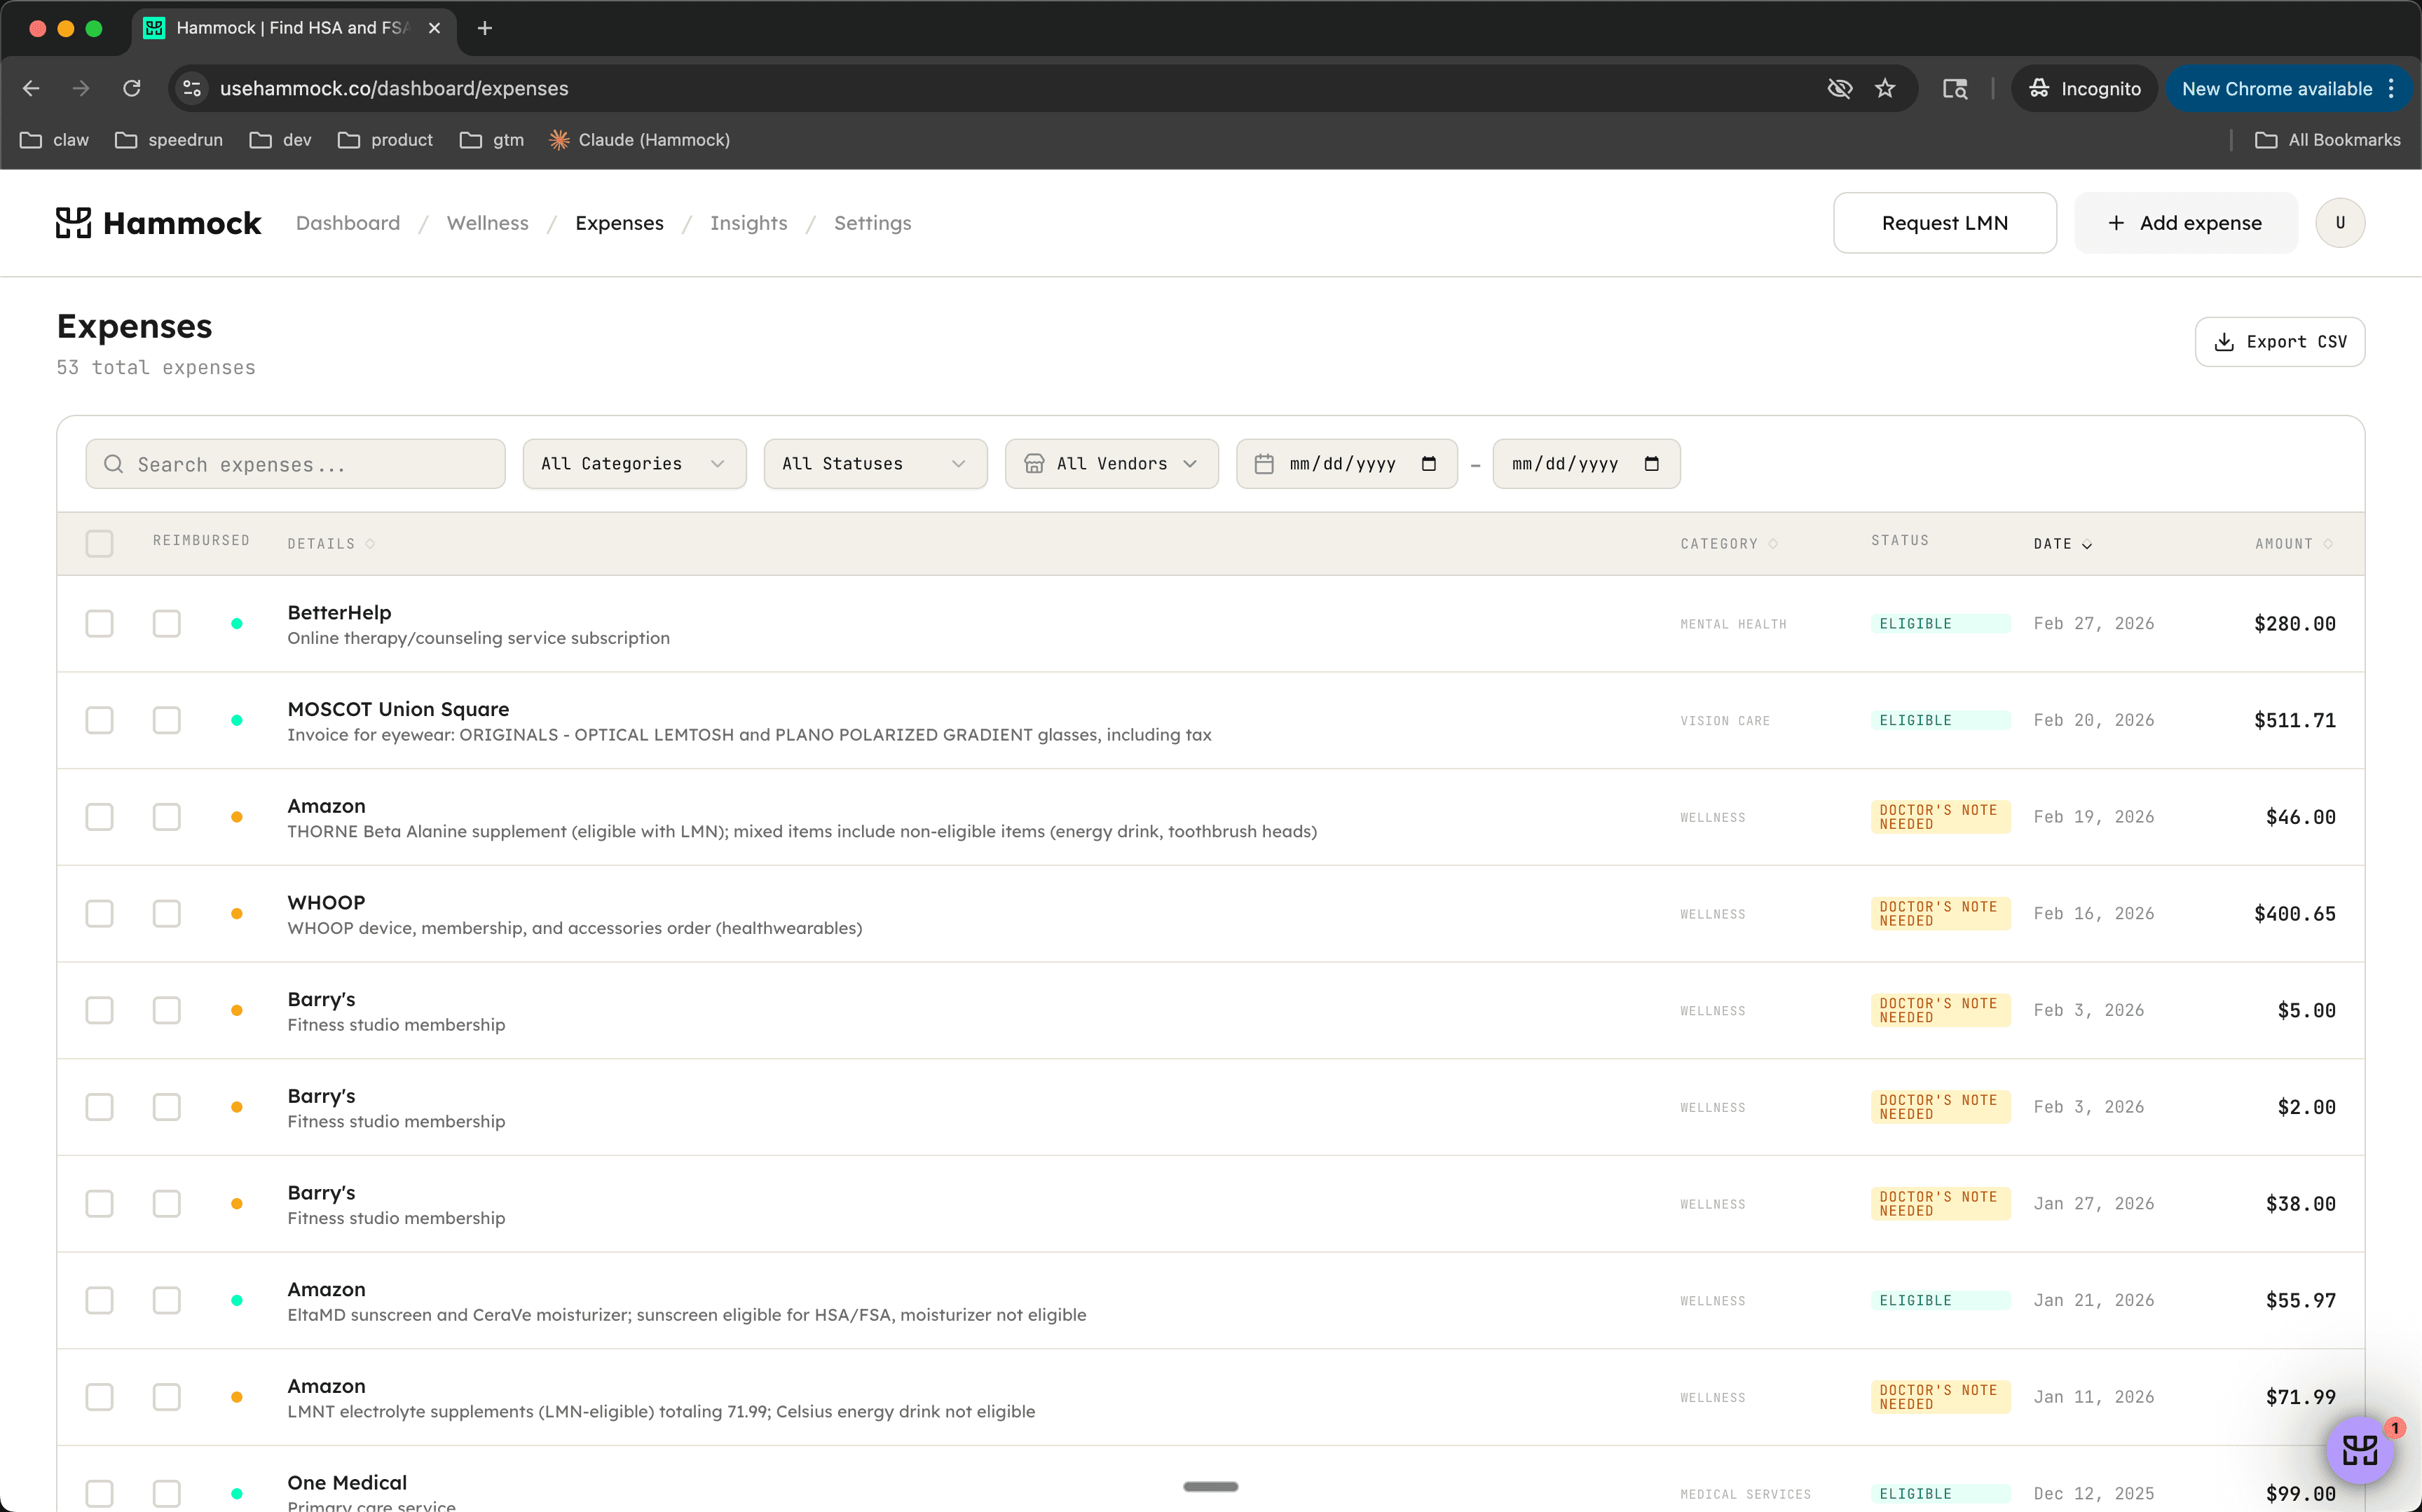Open the dev bookmarks folder

pos(281,140)
